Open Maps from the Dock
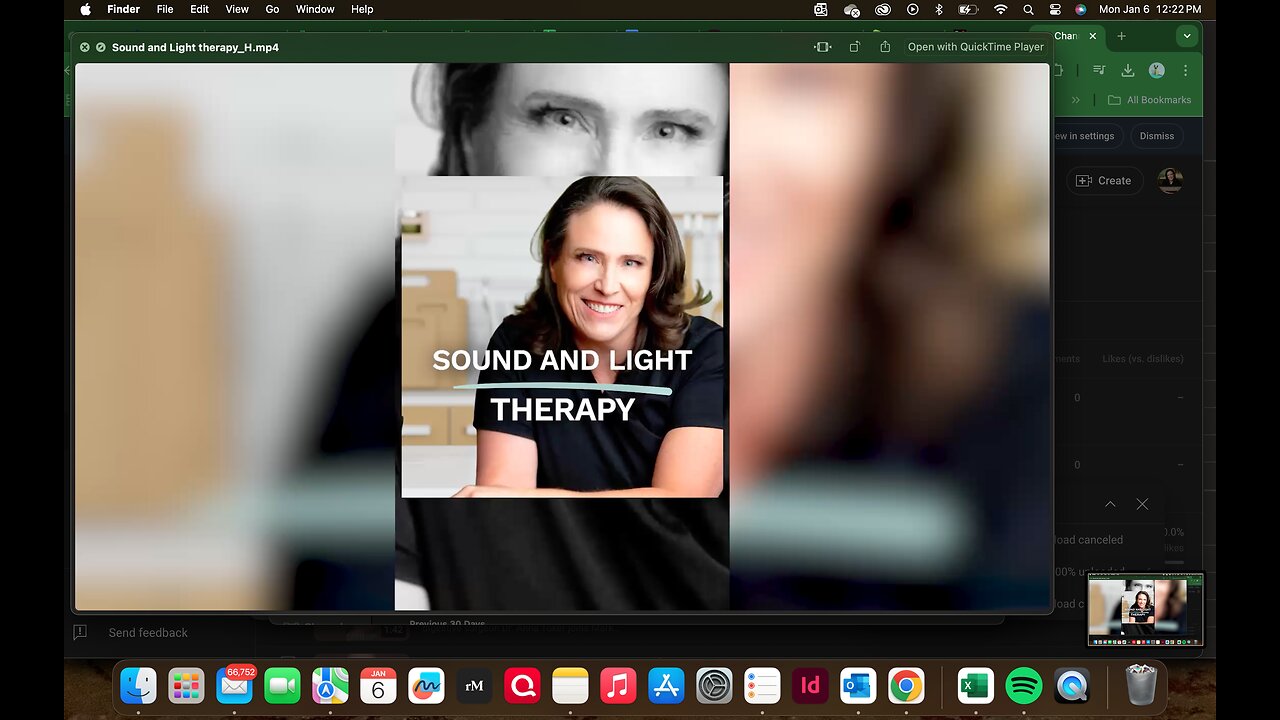 (x=330, y=686)
